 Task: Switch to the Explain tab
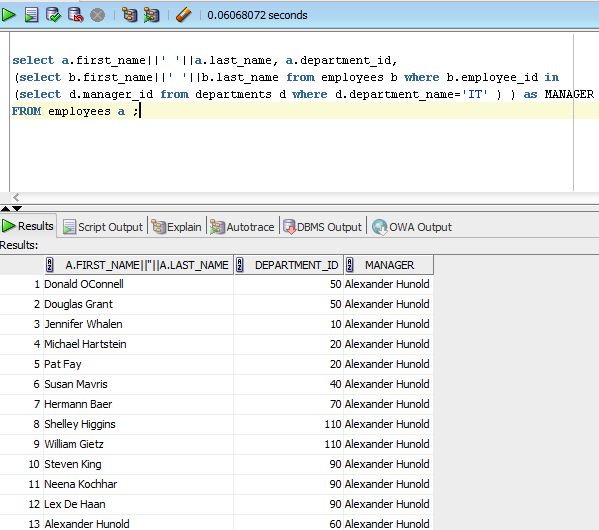(176, 227)
